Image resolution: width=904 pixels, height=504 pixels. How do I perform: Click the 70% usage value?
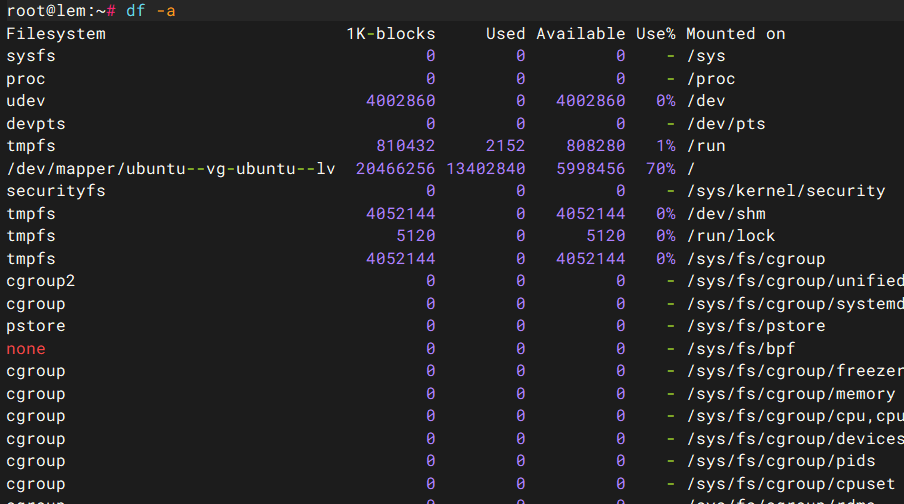[660, 168]
